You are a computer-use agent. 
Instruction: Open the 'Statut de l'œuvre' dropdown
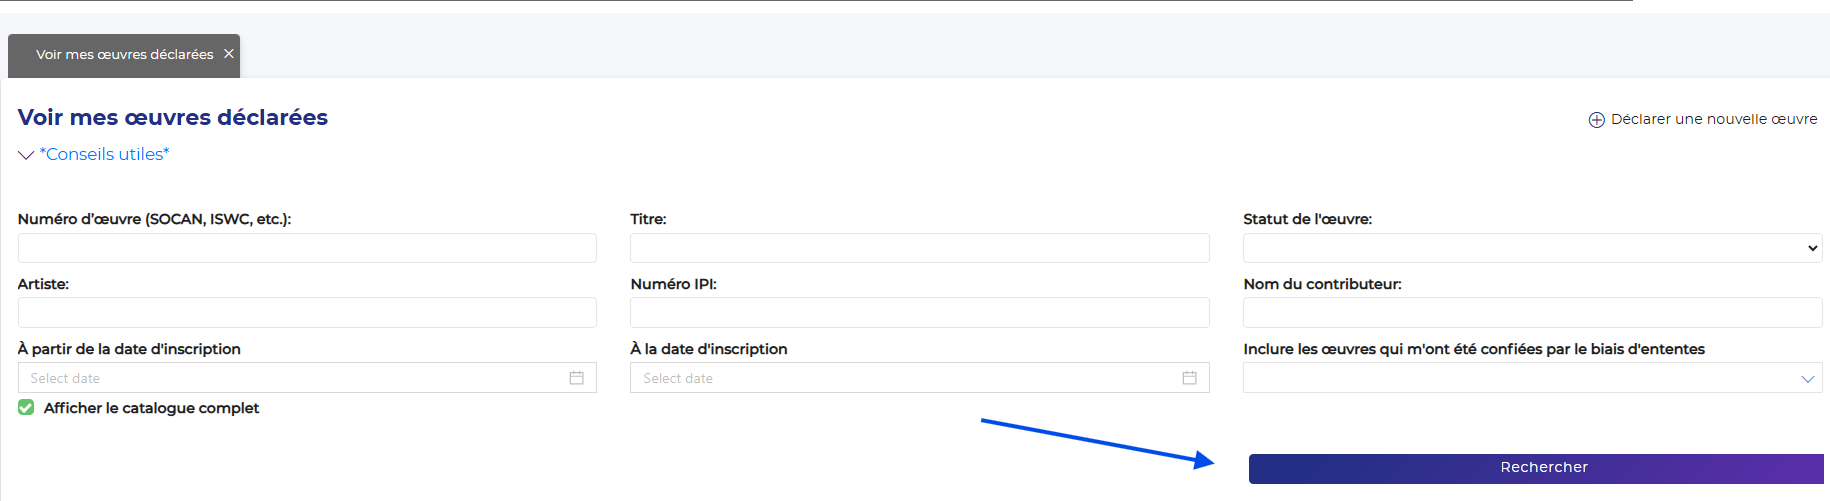(x=1532, y=248)
